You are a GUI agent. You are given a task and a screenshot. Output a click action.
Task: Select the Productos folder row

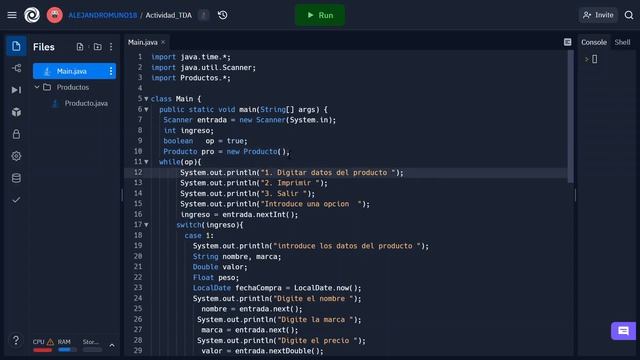pos(74,87)
